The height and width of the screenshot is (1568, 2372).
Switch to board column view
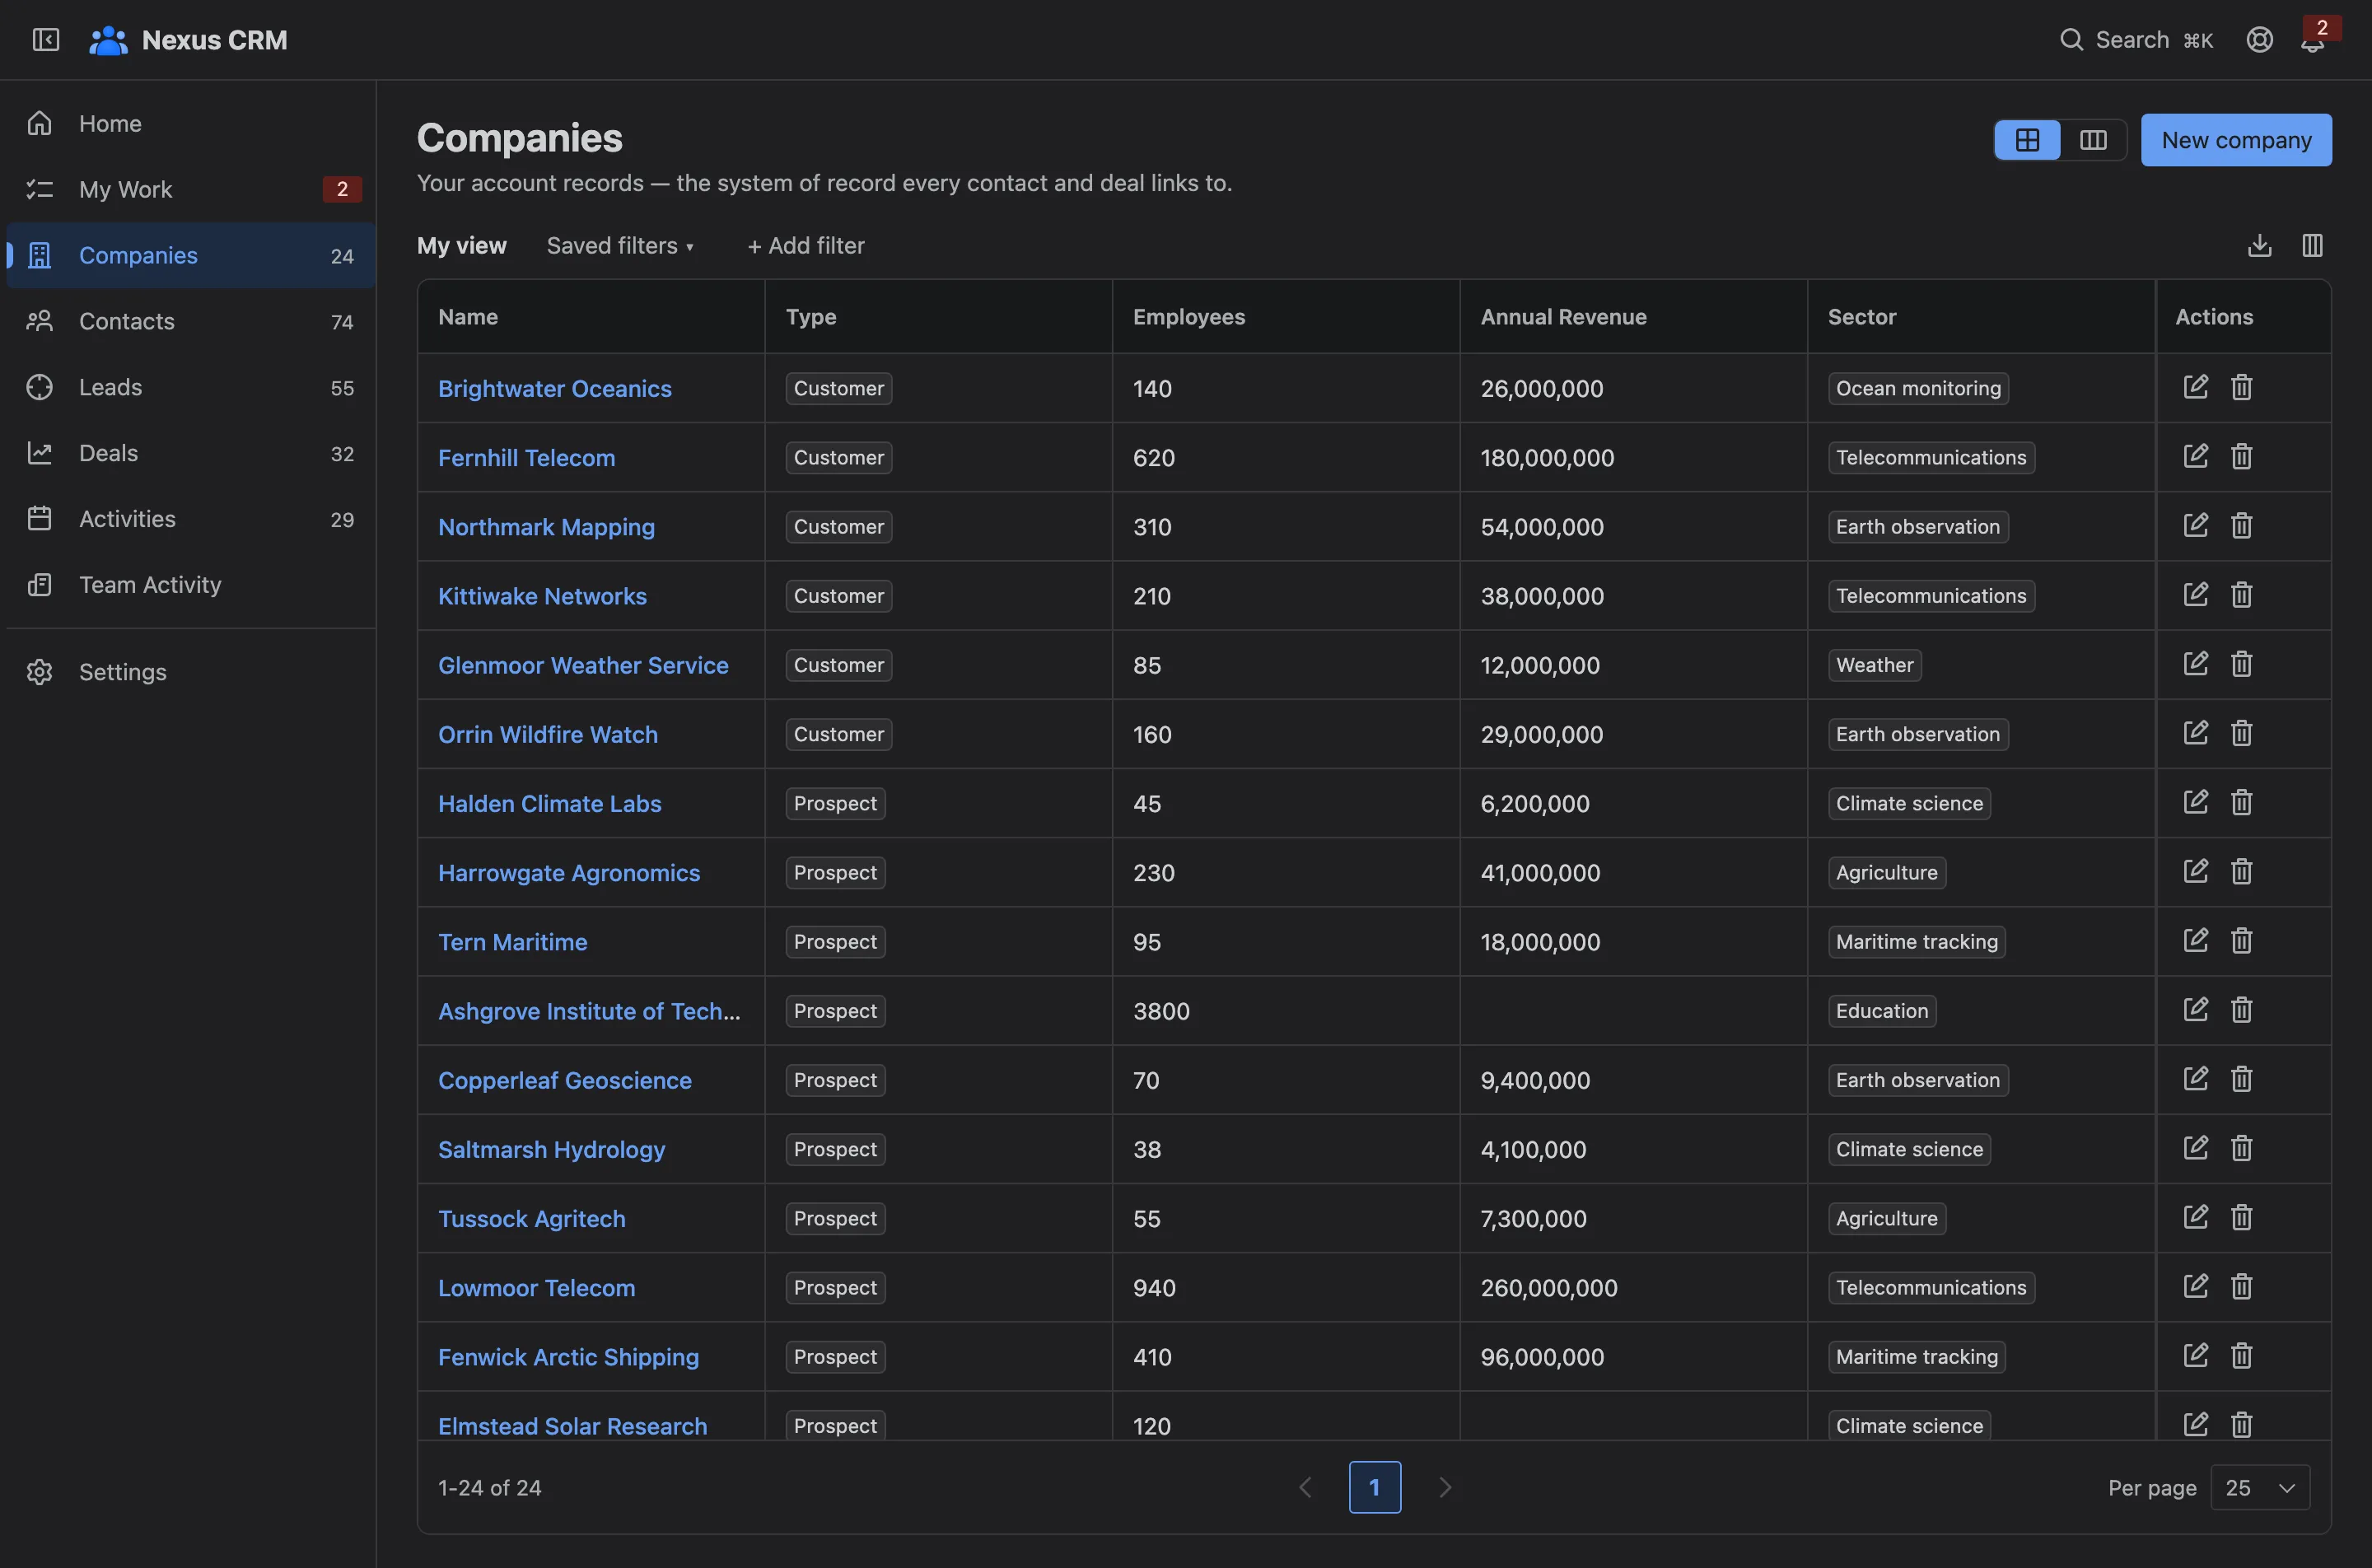click(2093, 140)
